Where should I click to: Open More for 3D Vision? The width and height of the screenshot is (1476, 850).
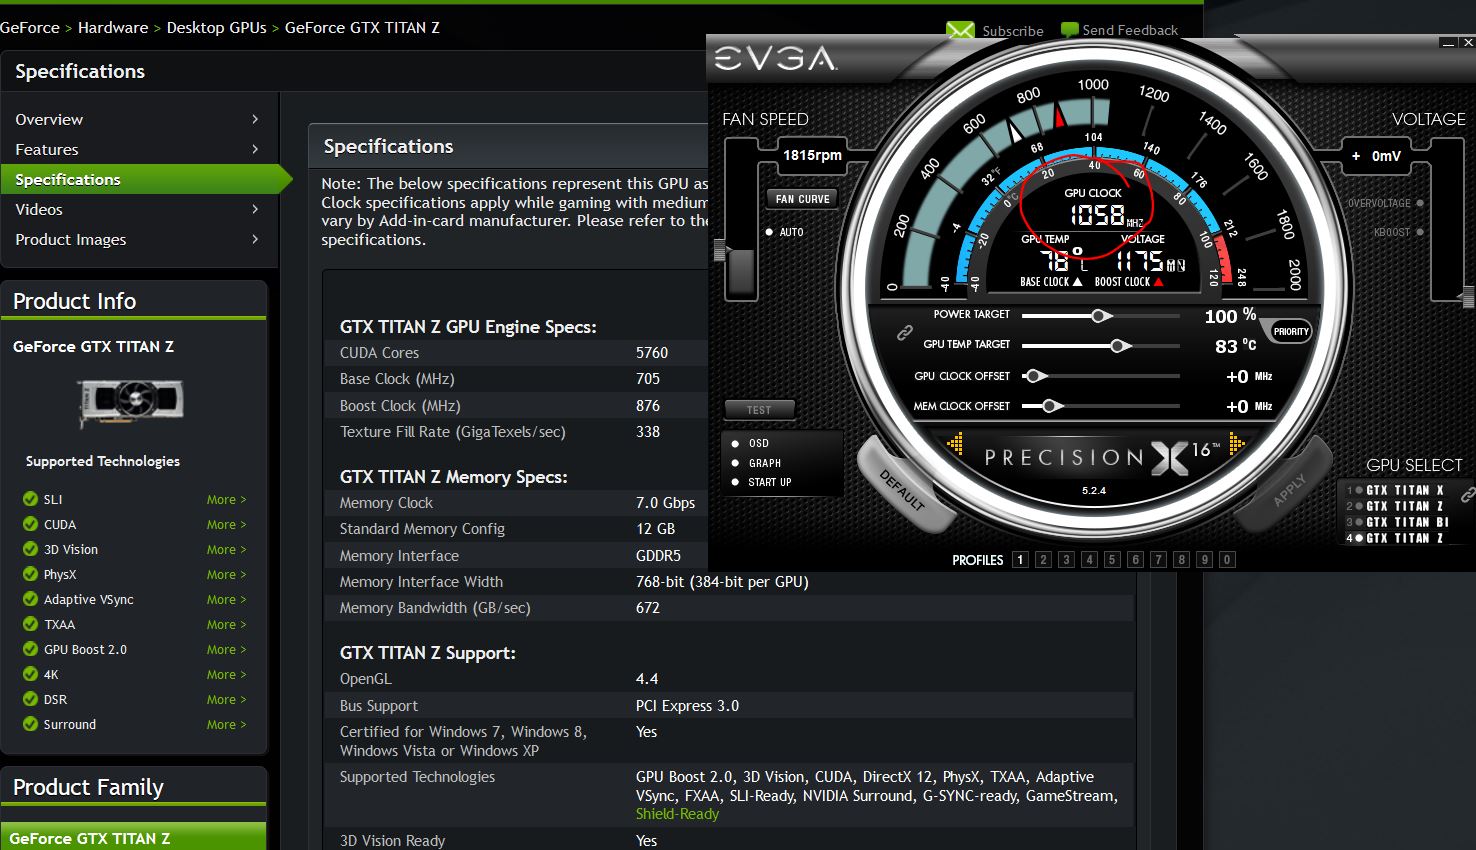tap(226, 549)
